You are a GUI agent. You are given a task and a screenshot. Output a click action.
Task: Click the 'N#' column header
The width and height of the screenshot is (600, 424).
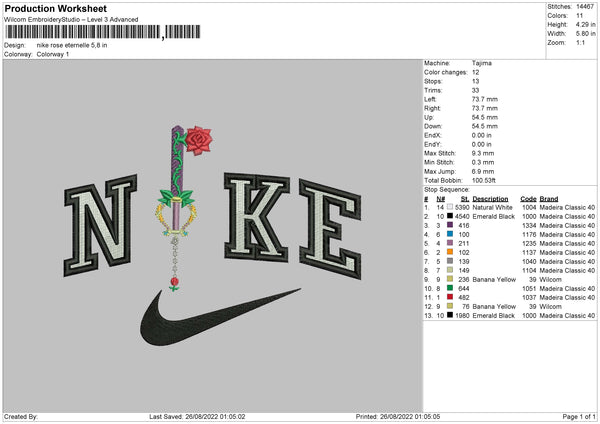(x=440, y=199)
